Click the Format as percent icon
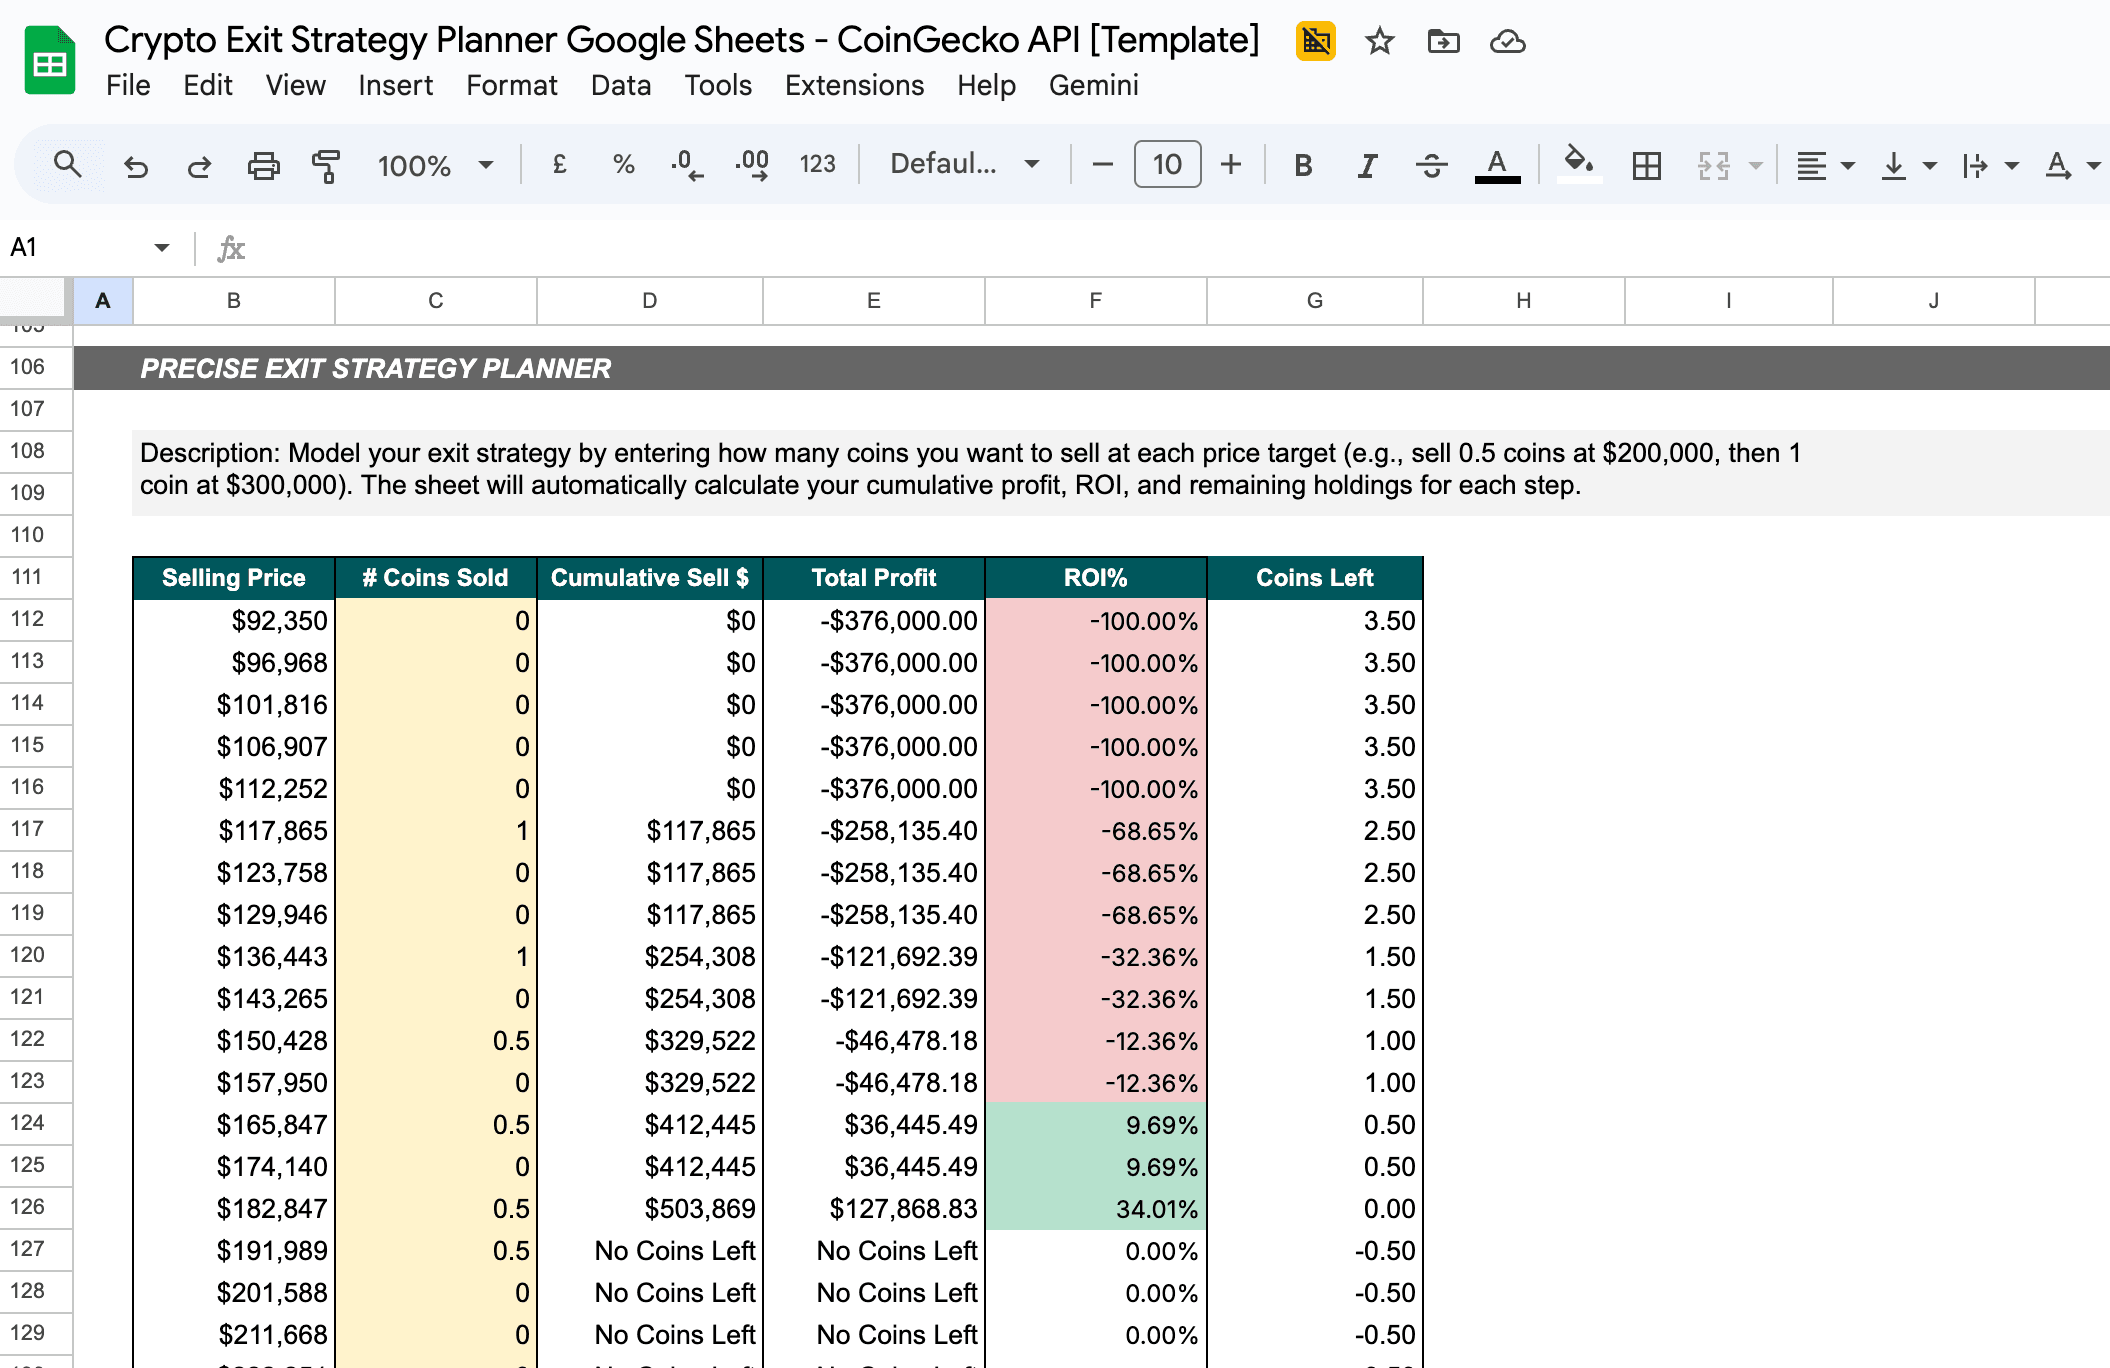The image size is (2110, 1368). click(x=624, y=165)
